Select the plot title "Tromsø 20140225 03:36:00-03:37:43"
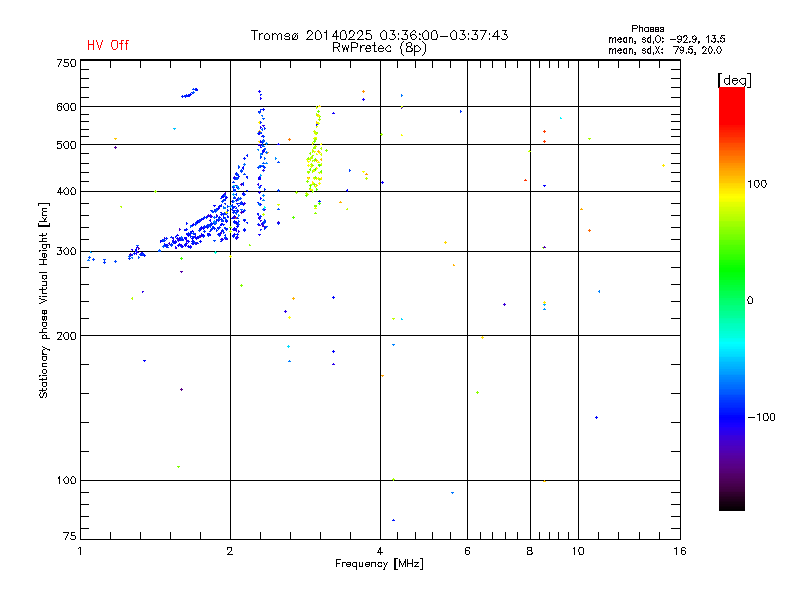This screenshot has height=600, width=800. pyautogui.click(x=379, y=35)
